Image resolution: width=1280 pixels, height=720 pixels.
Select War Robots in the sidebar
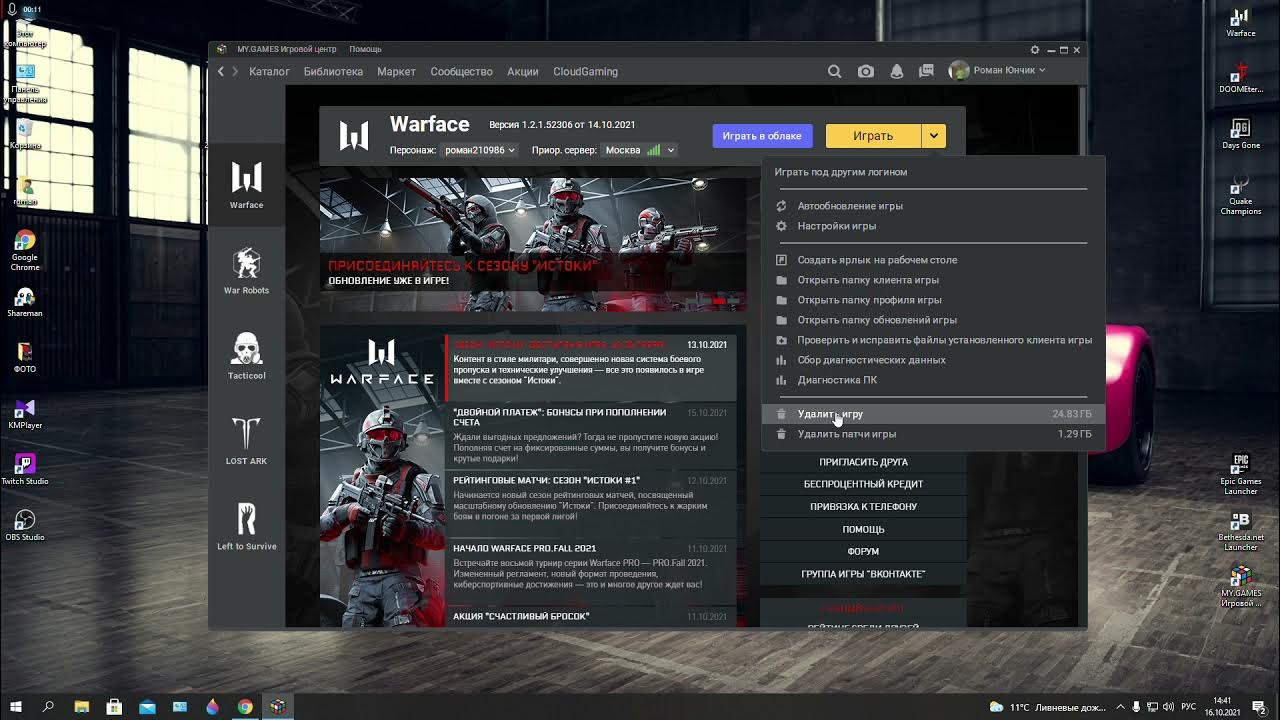click(x=246, y=271)
